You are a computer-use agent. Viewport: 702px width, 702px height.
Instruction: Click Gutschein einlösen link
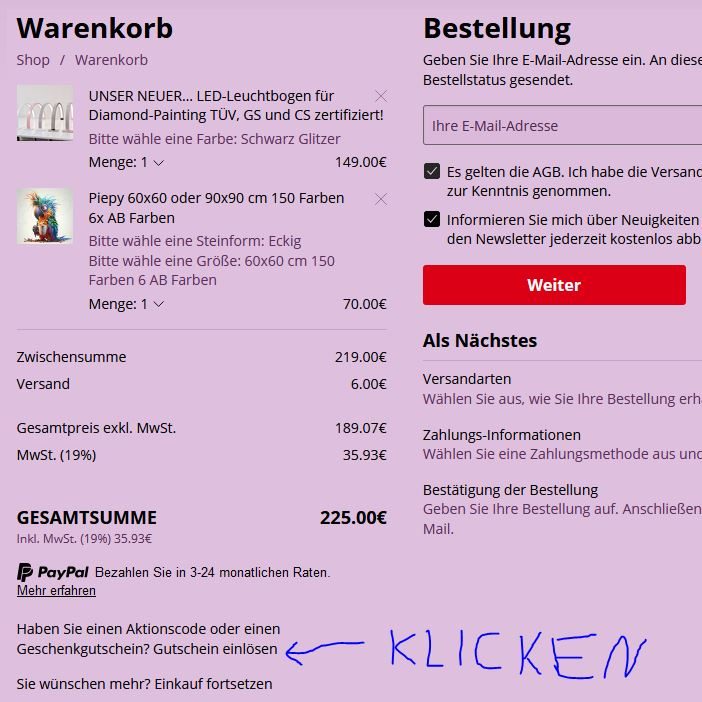pyautogui.click(x=215, y=649)
